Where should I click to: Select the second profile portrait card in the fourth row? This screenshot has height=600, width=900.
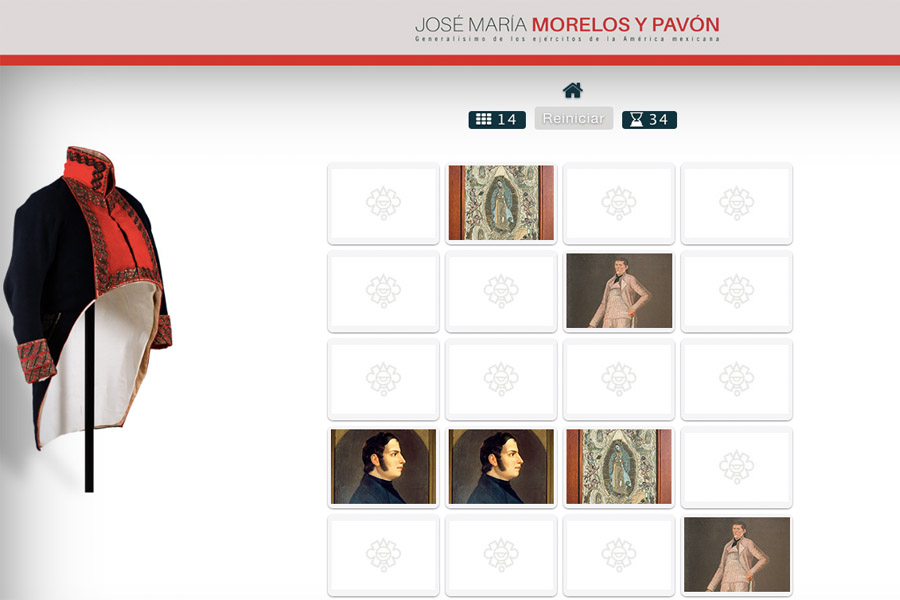coord(501,467)
